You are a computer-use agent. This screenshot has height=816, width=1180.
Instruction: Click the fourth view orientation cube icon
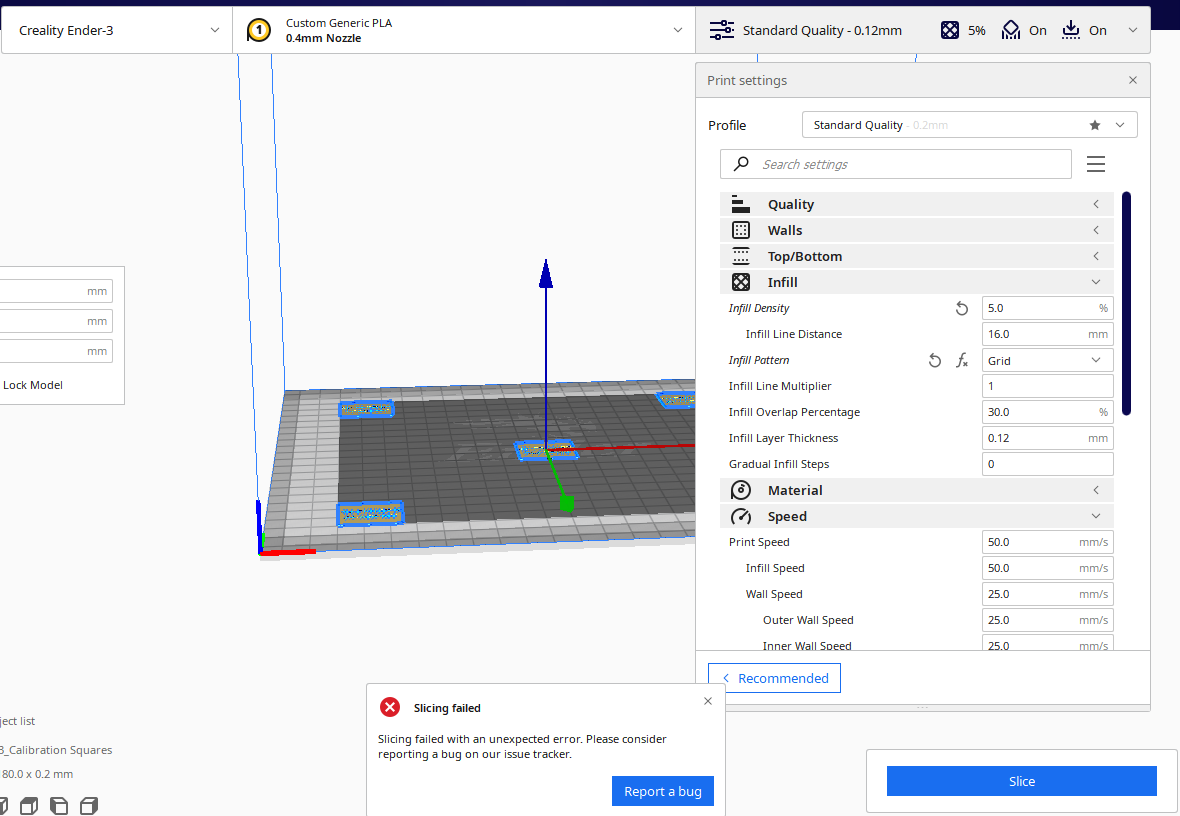89,806
